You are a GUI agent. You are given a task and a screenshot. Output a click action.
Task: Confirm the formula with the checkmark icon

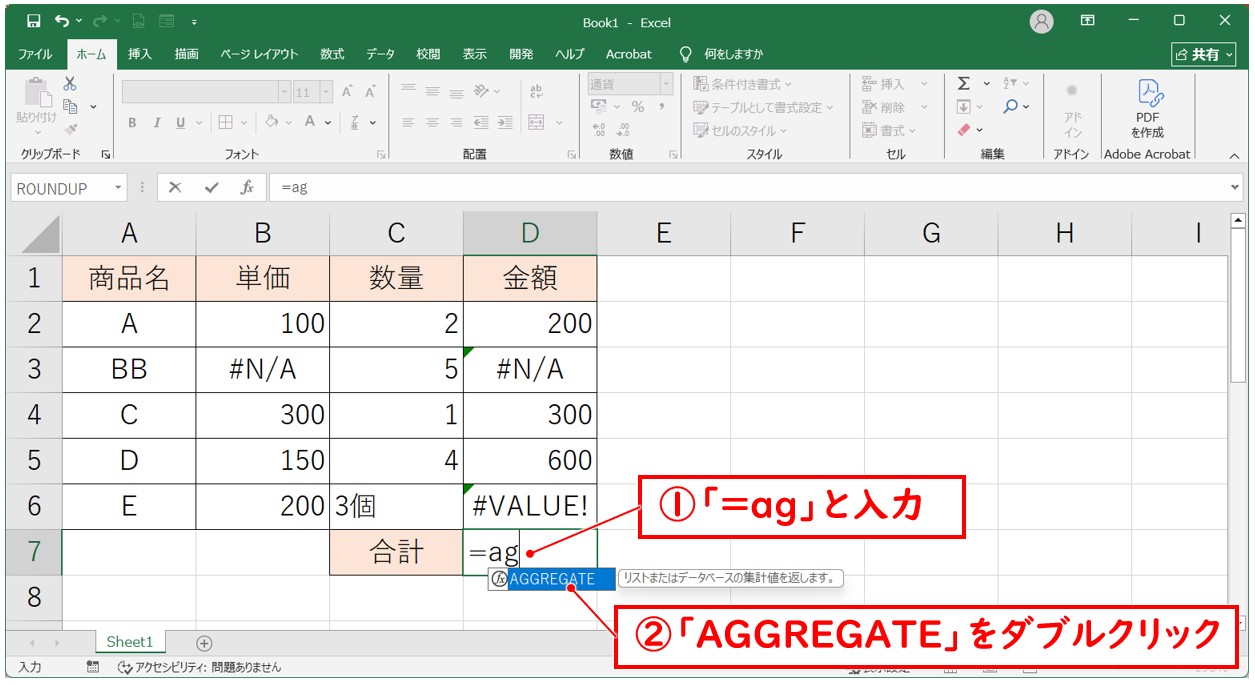click(211, 188)
